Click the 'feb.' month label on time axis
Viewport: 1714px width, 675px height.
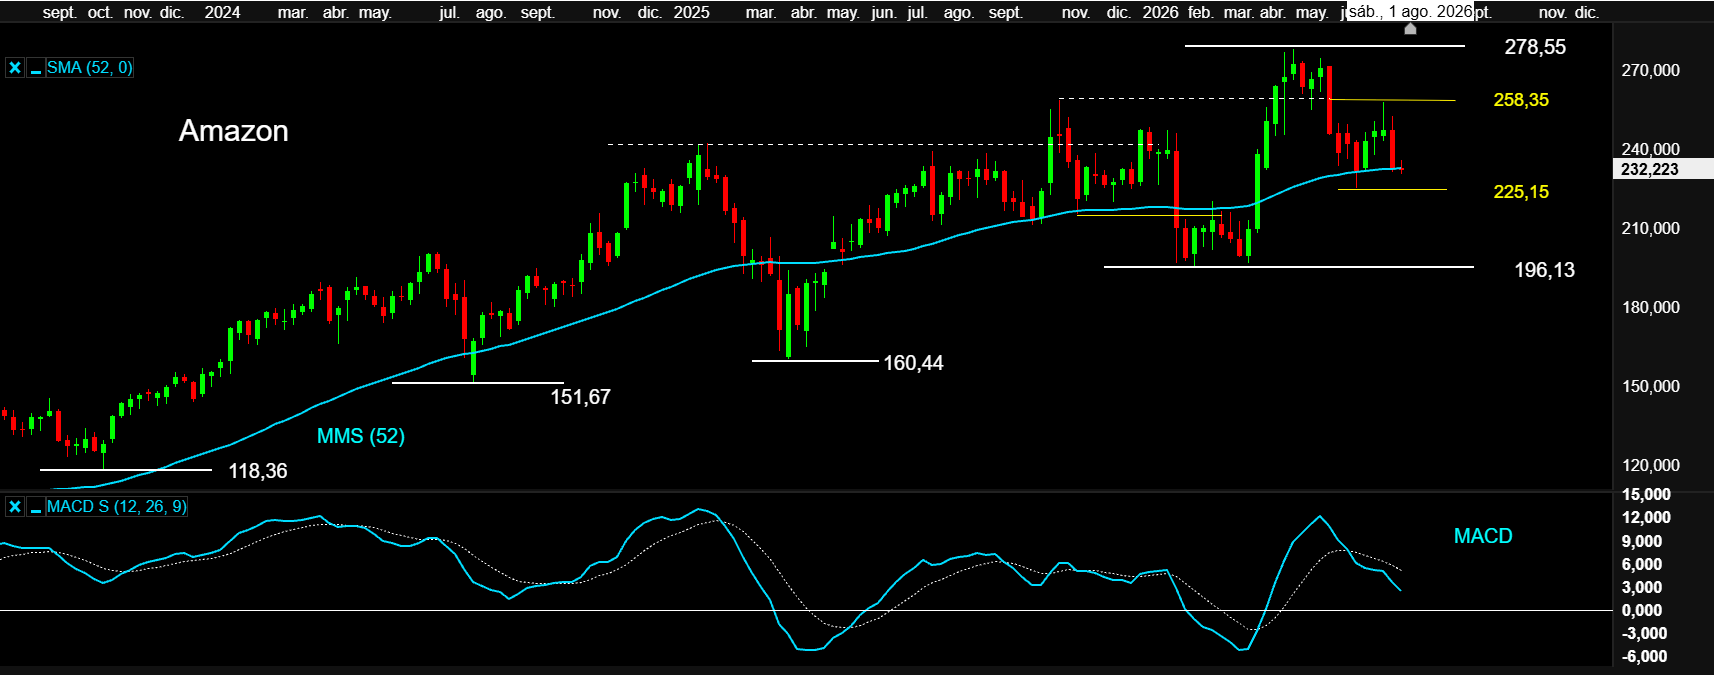coord(1200,12)
